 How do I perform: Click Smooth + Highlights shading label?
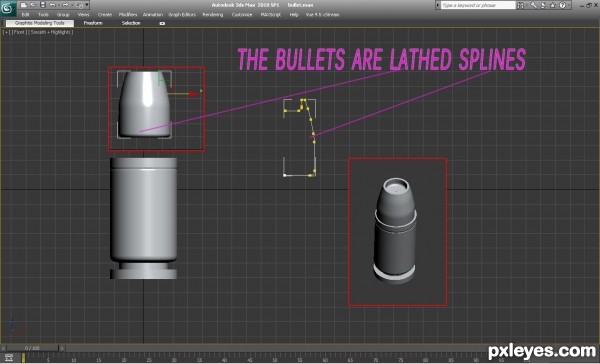pos(51,33)
